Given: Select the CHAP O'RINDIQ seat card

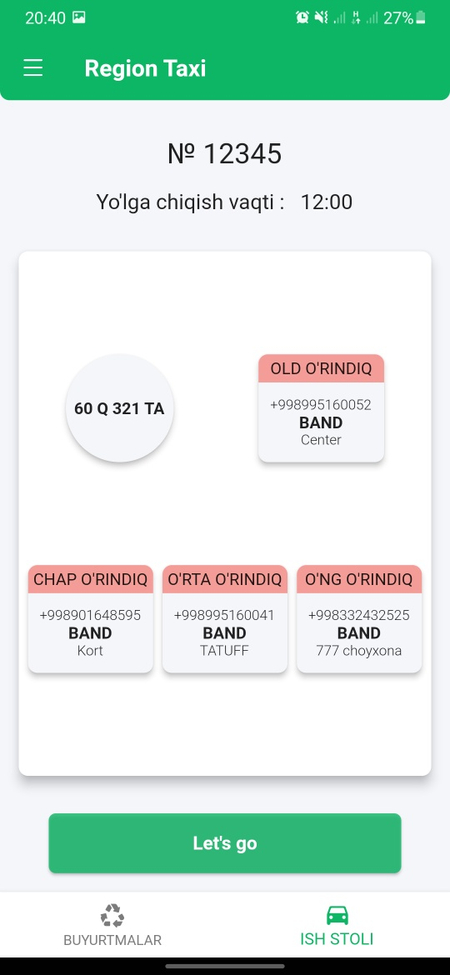Looking at the screenshot, I should tap(91, 619).
